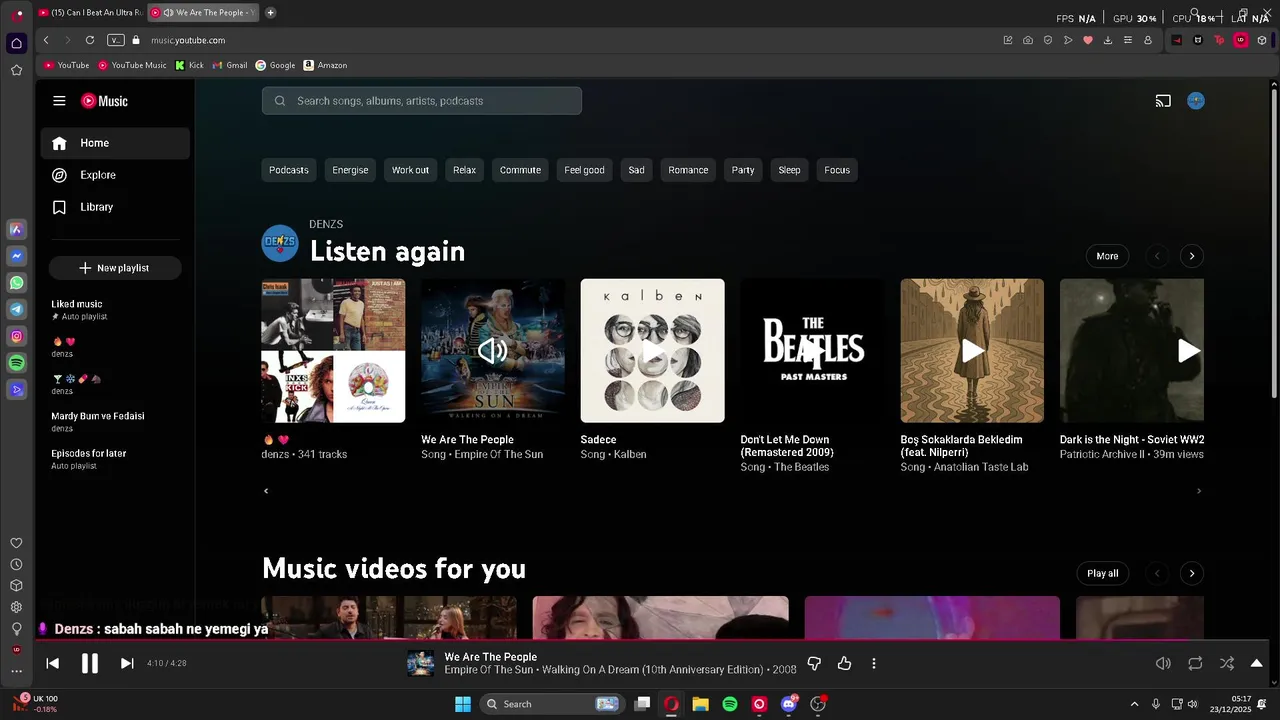This screenshot has width=1280, height=720.
Task: Open the Kick bookmark
Action: (x=189, y=65)
